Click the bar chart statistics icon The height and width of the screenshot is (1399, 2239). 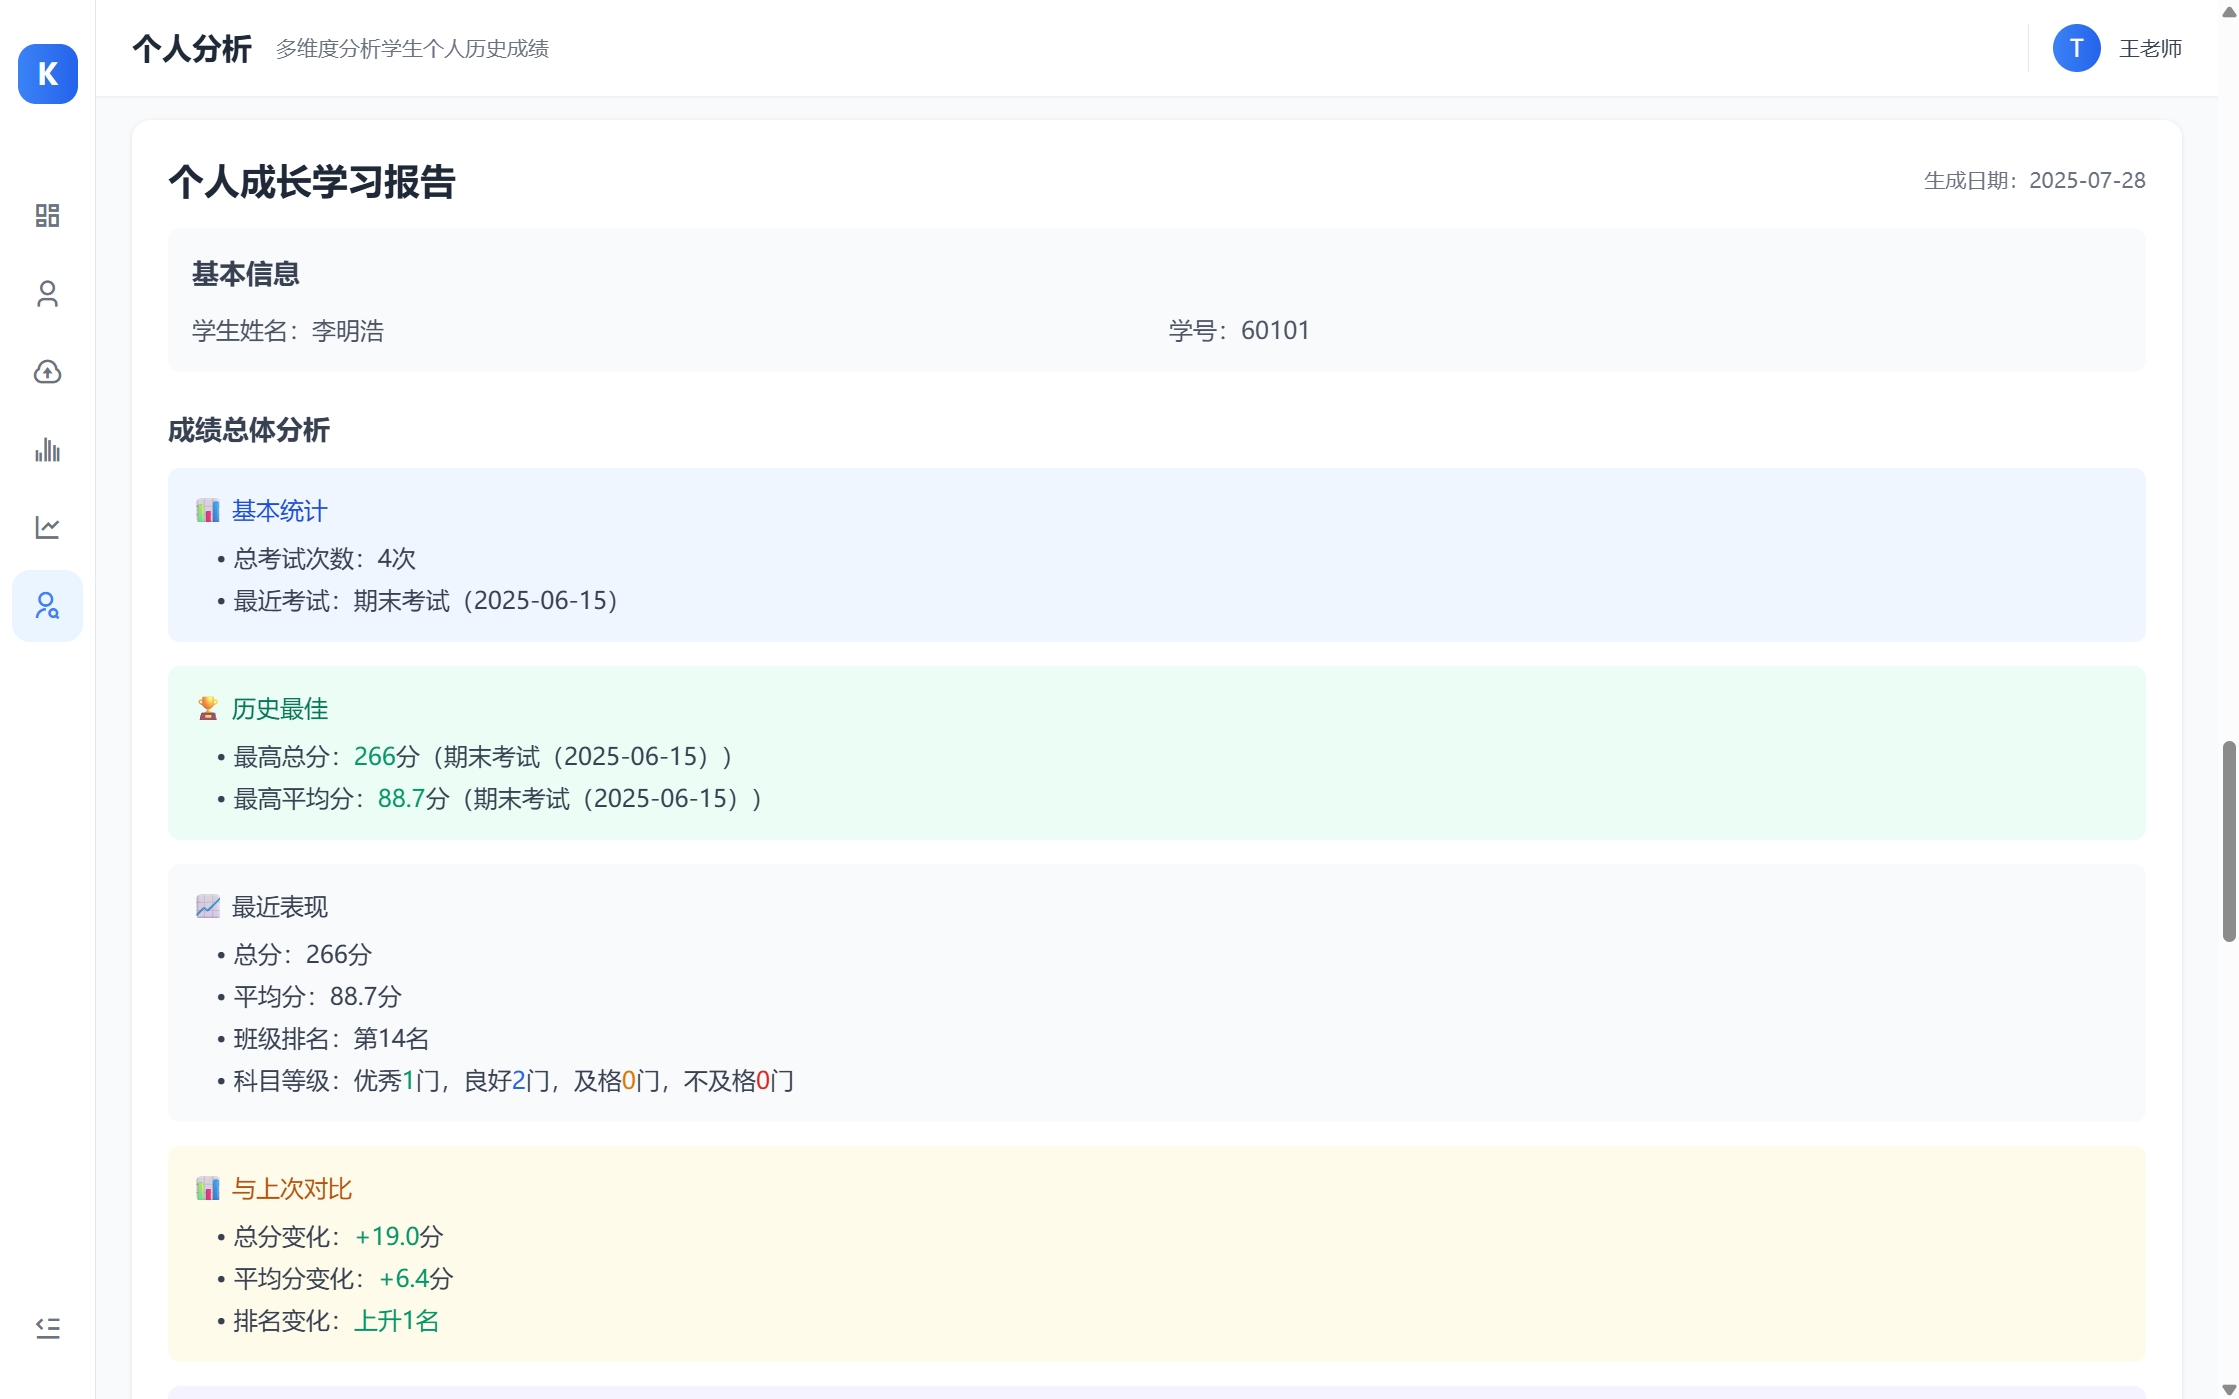[47, 450]
